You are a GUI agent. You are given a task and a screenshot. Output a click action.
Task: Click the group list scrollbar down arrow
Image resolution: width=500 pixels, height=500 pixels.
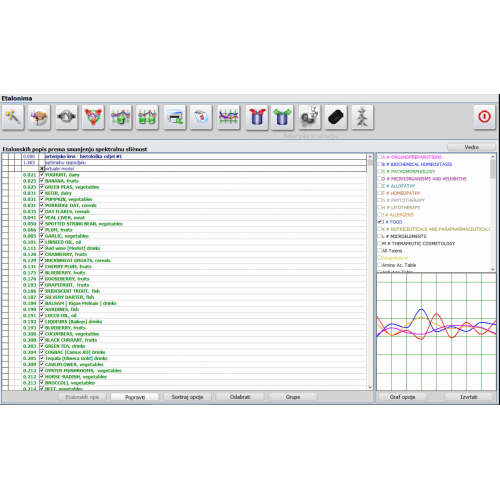[493, 269]
